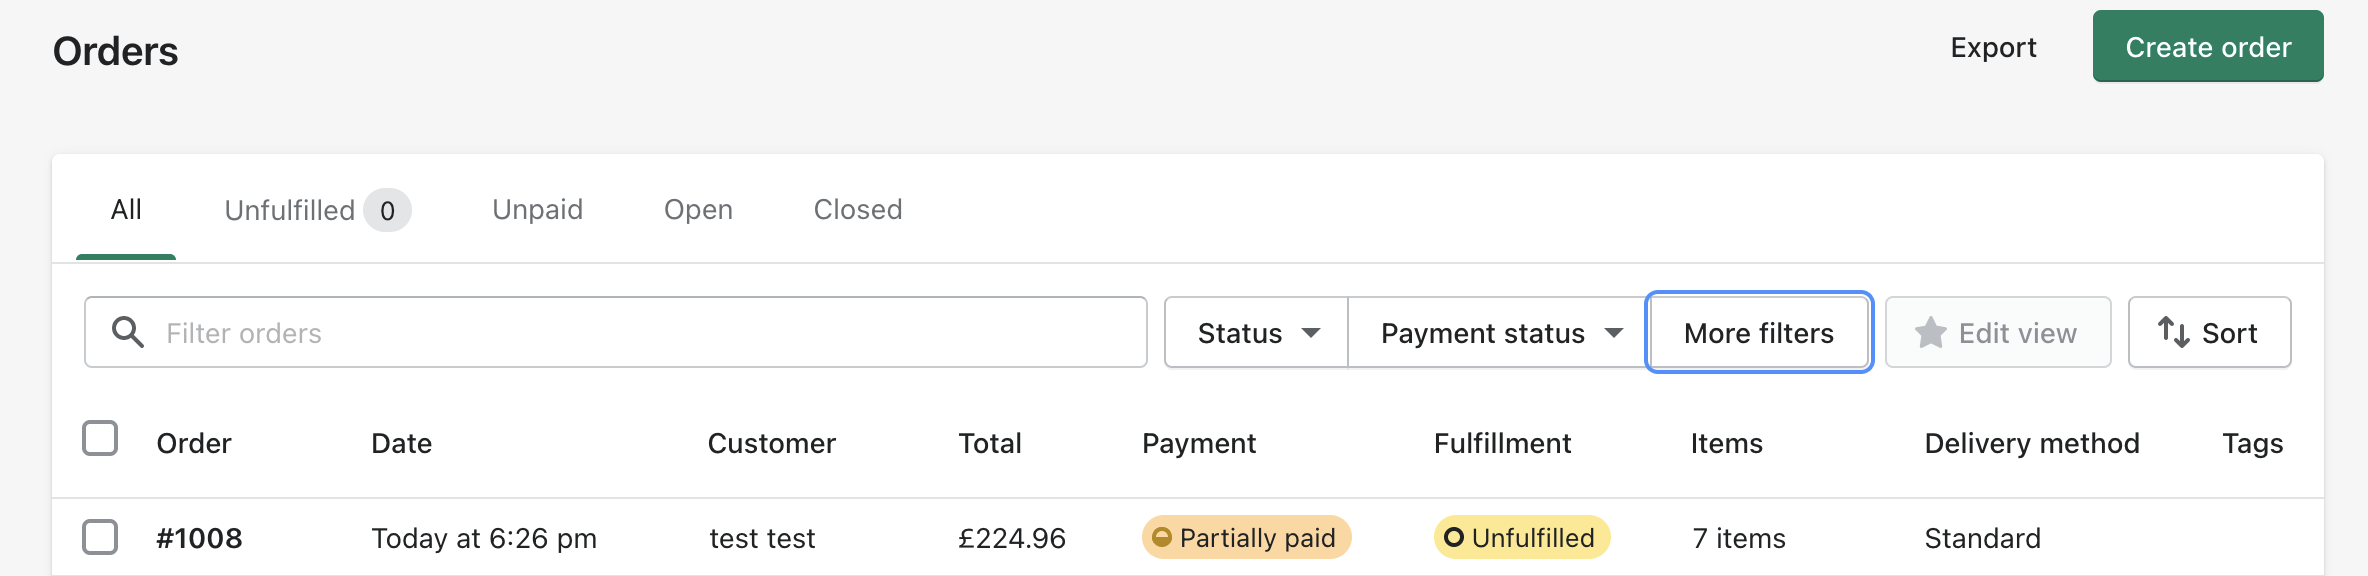Click the Export link

coord(1992,48)
